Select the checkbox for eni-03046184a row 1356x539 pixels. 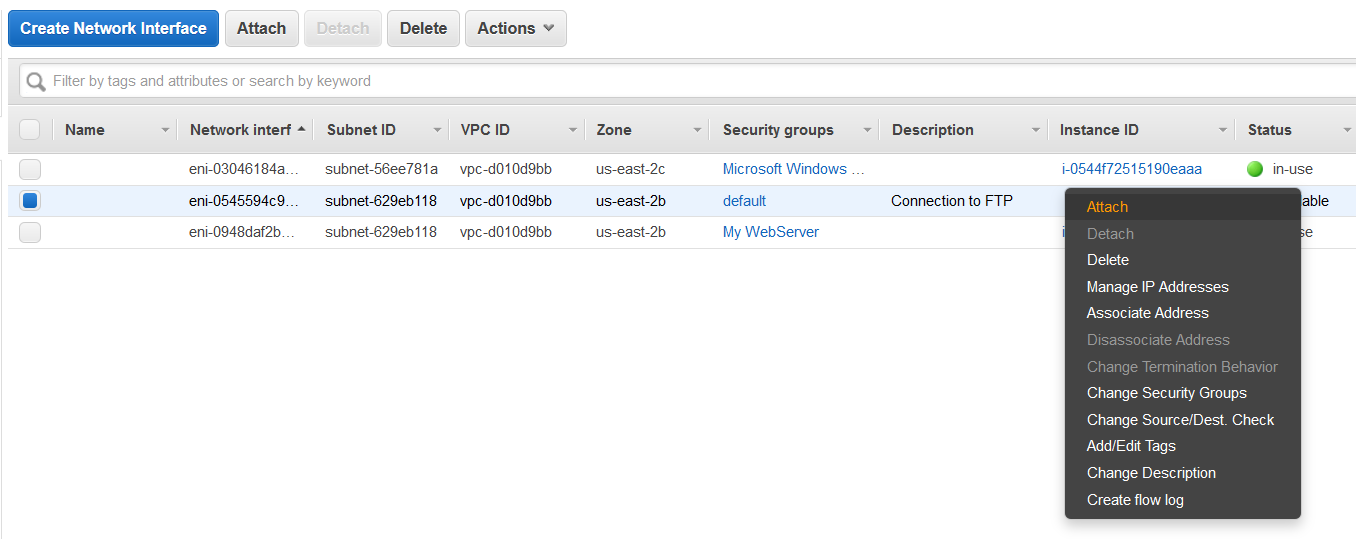pos(30,169)
